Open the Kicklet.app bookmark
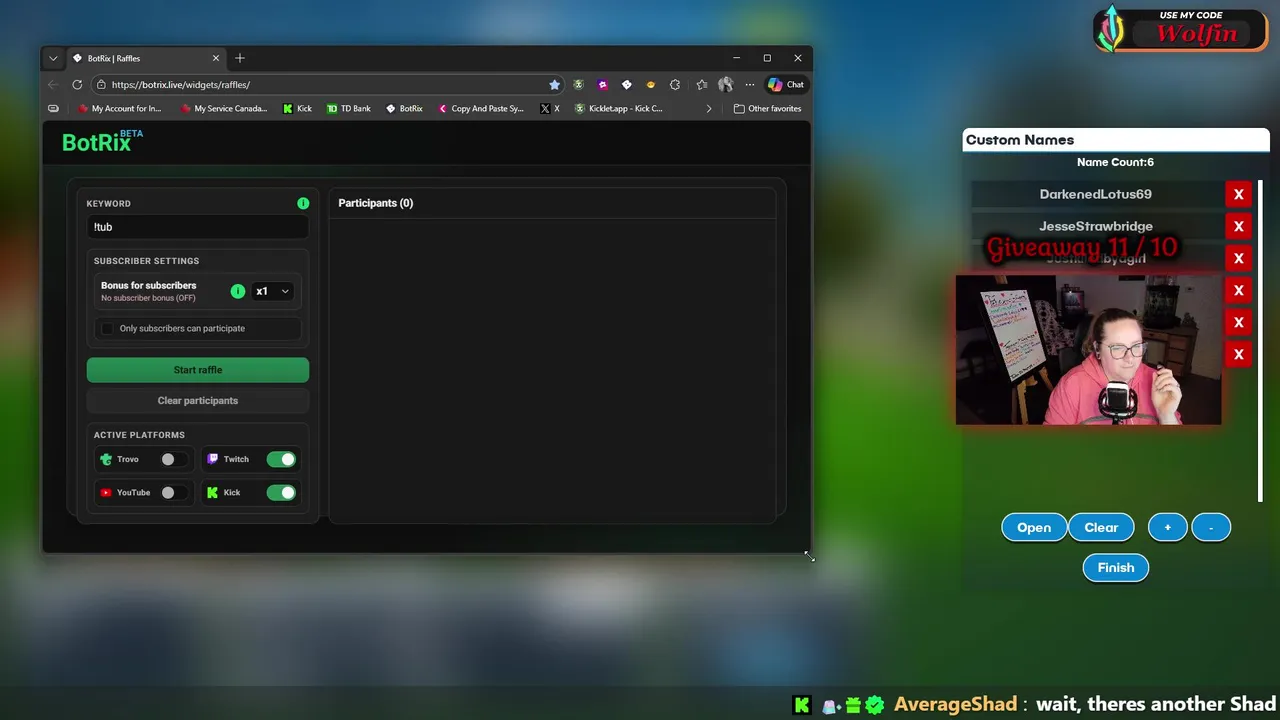This screenshot has height=720, width=1280. pyautogui.click(x=619, y=108)
